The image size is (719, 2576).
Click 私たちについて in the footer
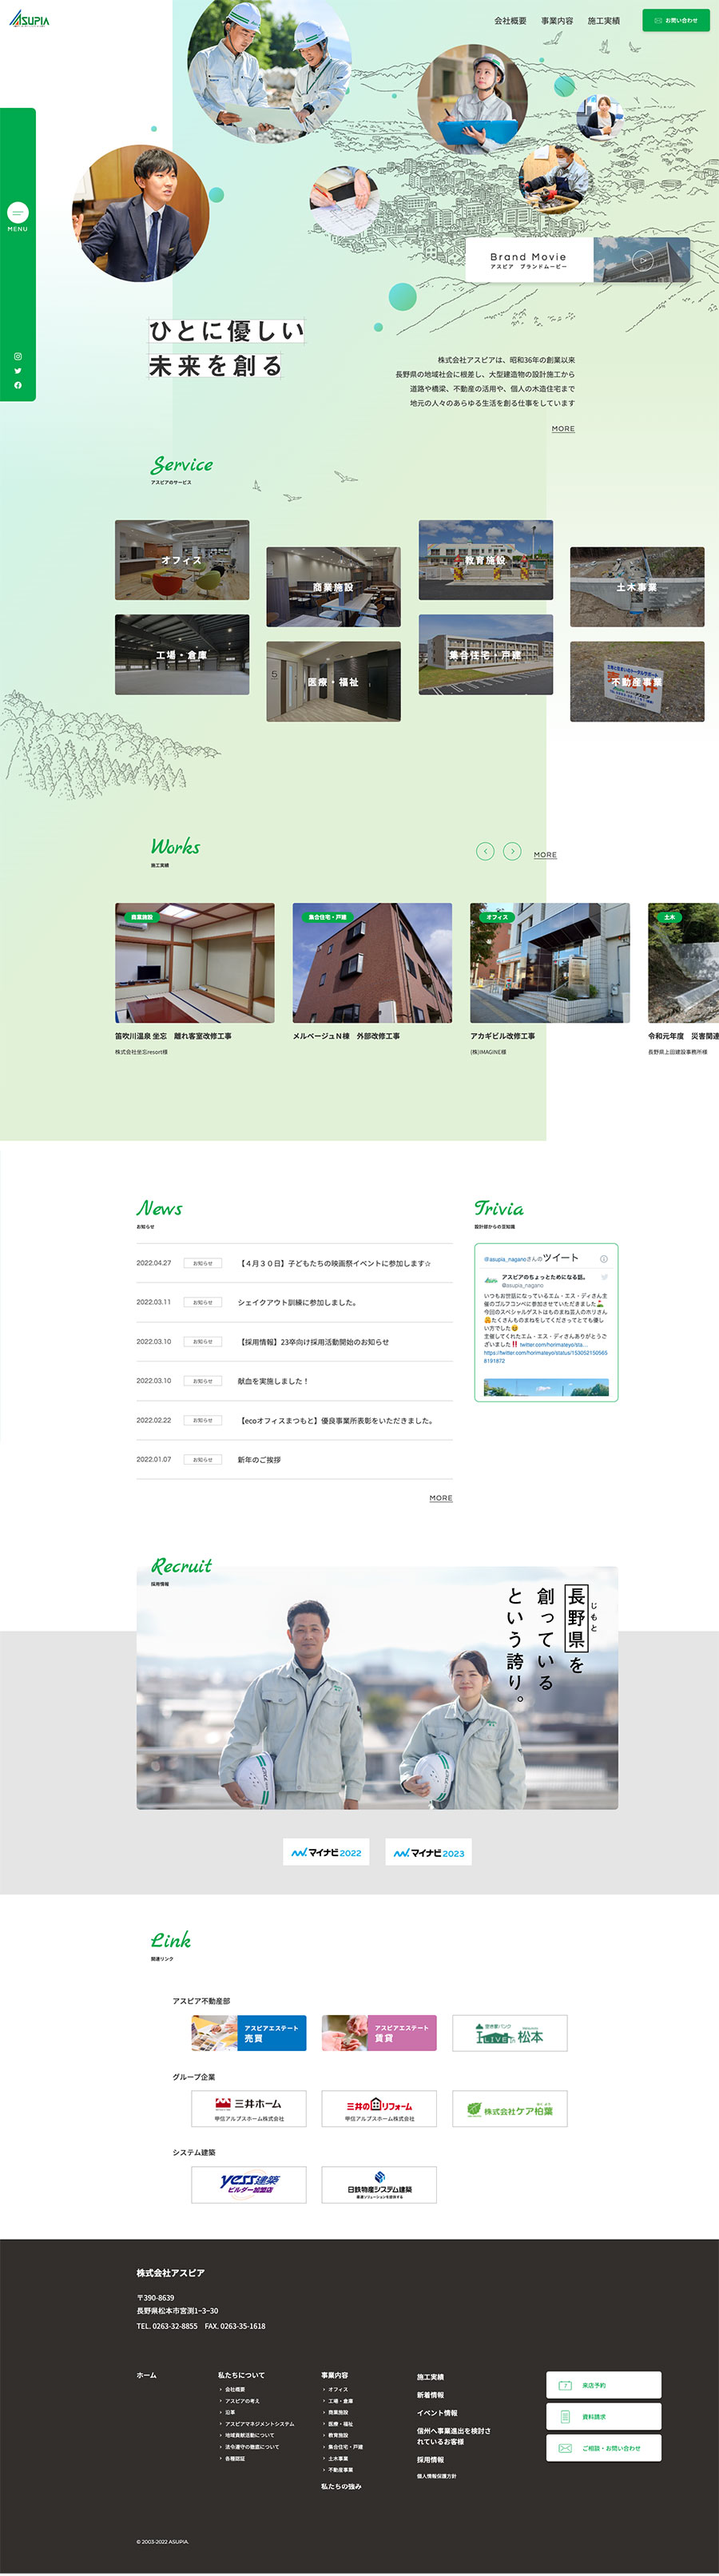tap(241, 2375)
